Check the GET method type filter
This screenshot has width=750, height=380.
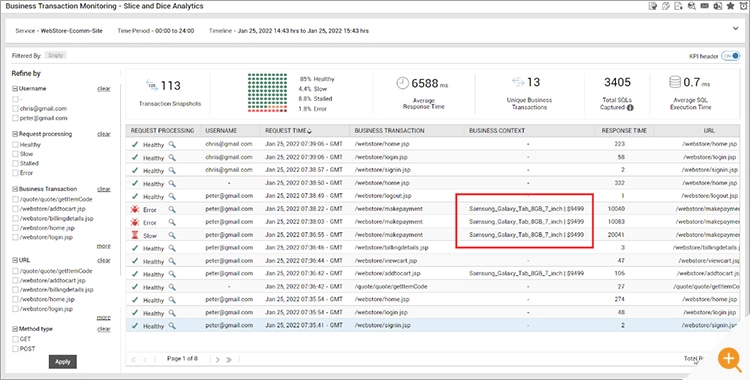pos(15,339)
